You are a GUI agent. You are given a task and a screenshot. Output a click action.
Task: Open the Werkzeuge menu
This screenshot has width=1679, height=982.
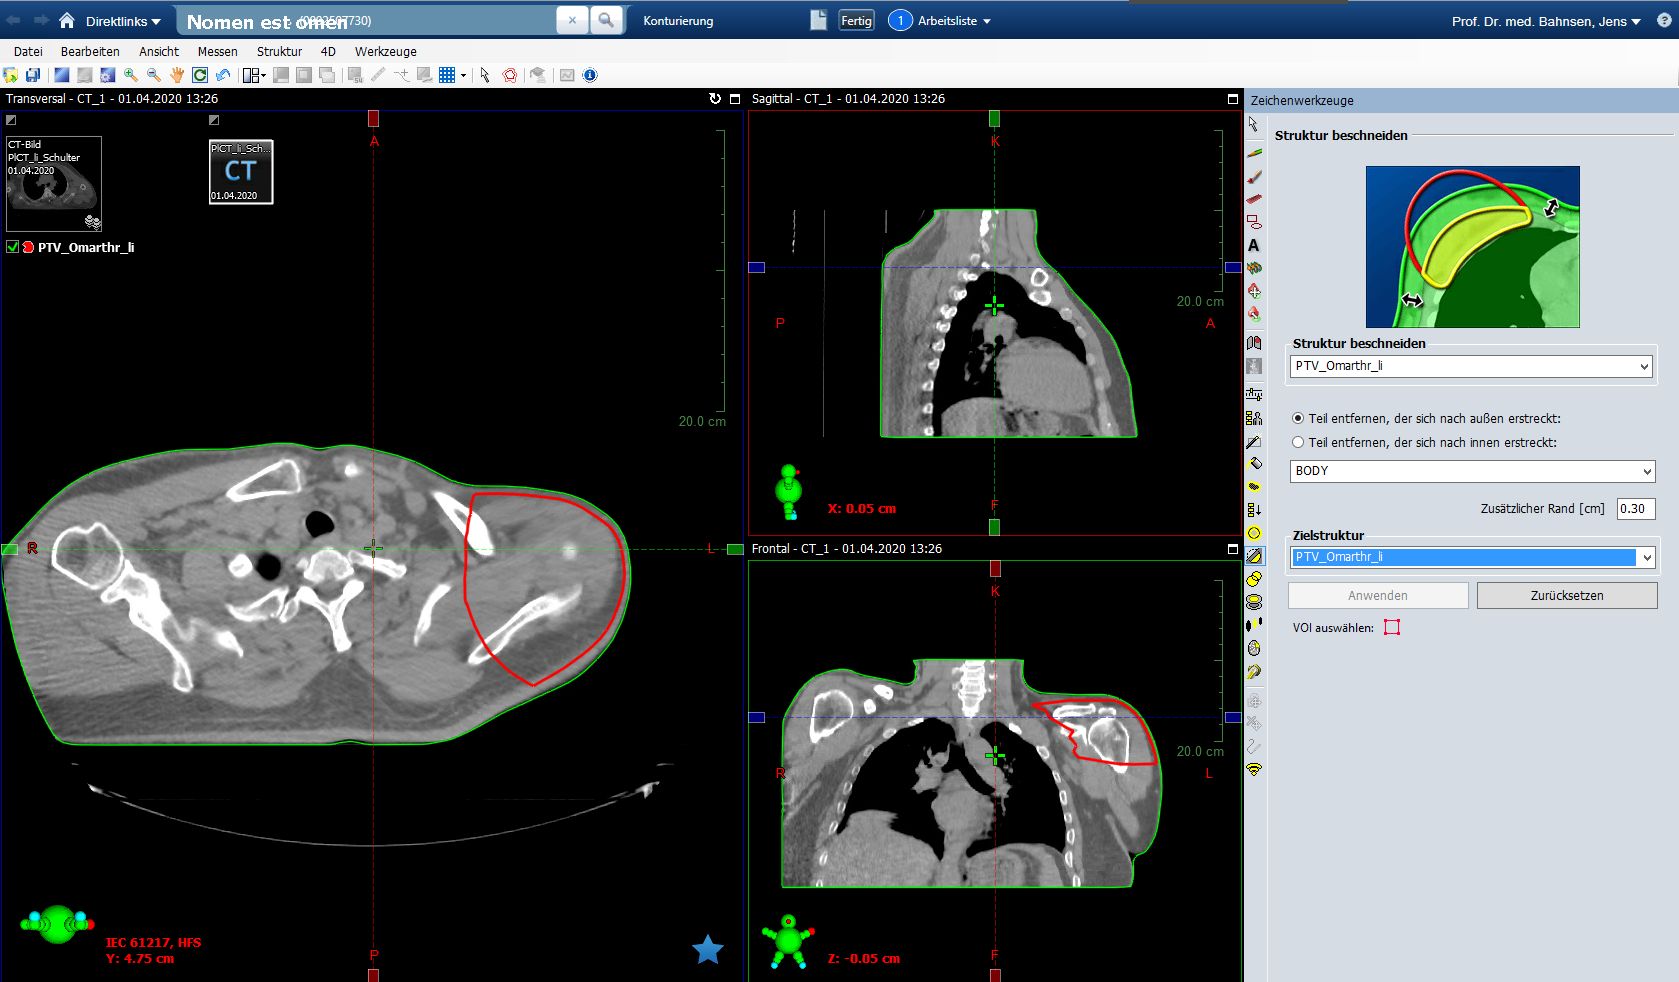click(x=385, y=51)
